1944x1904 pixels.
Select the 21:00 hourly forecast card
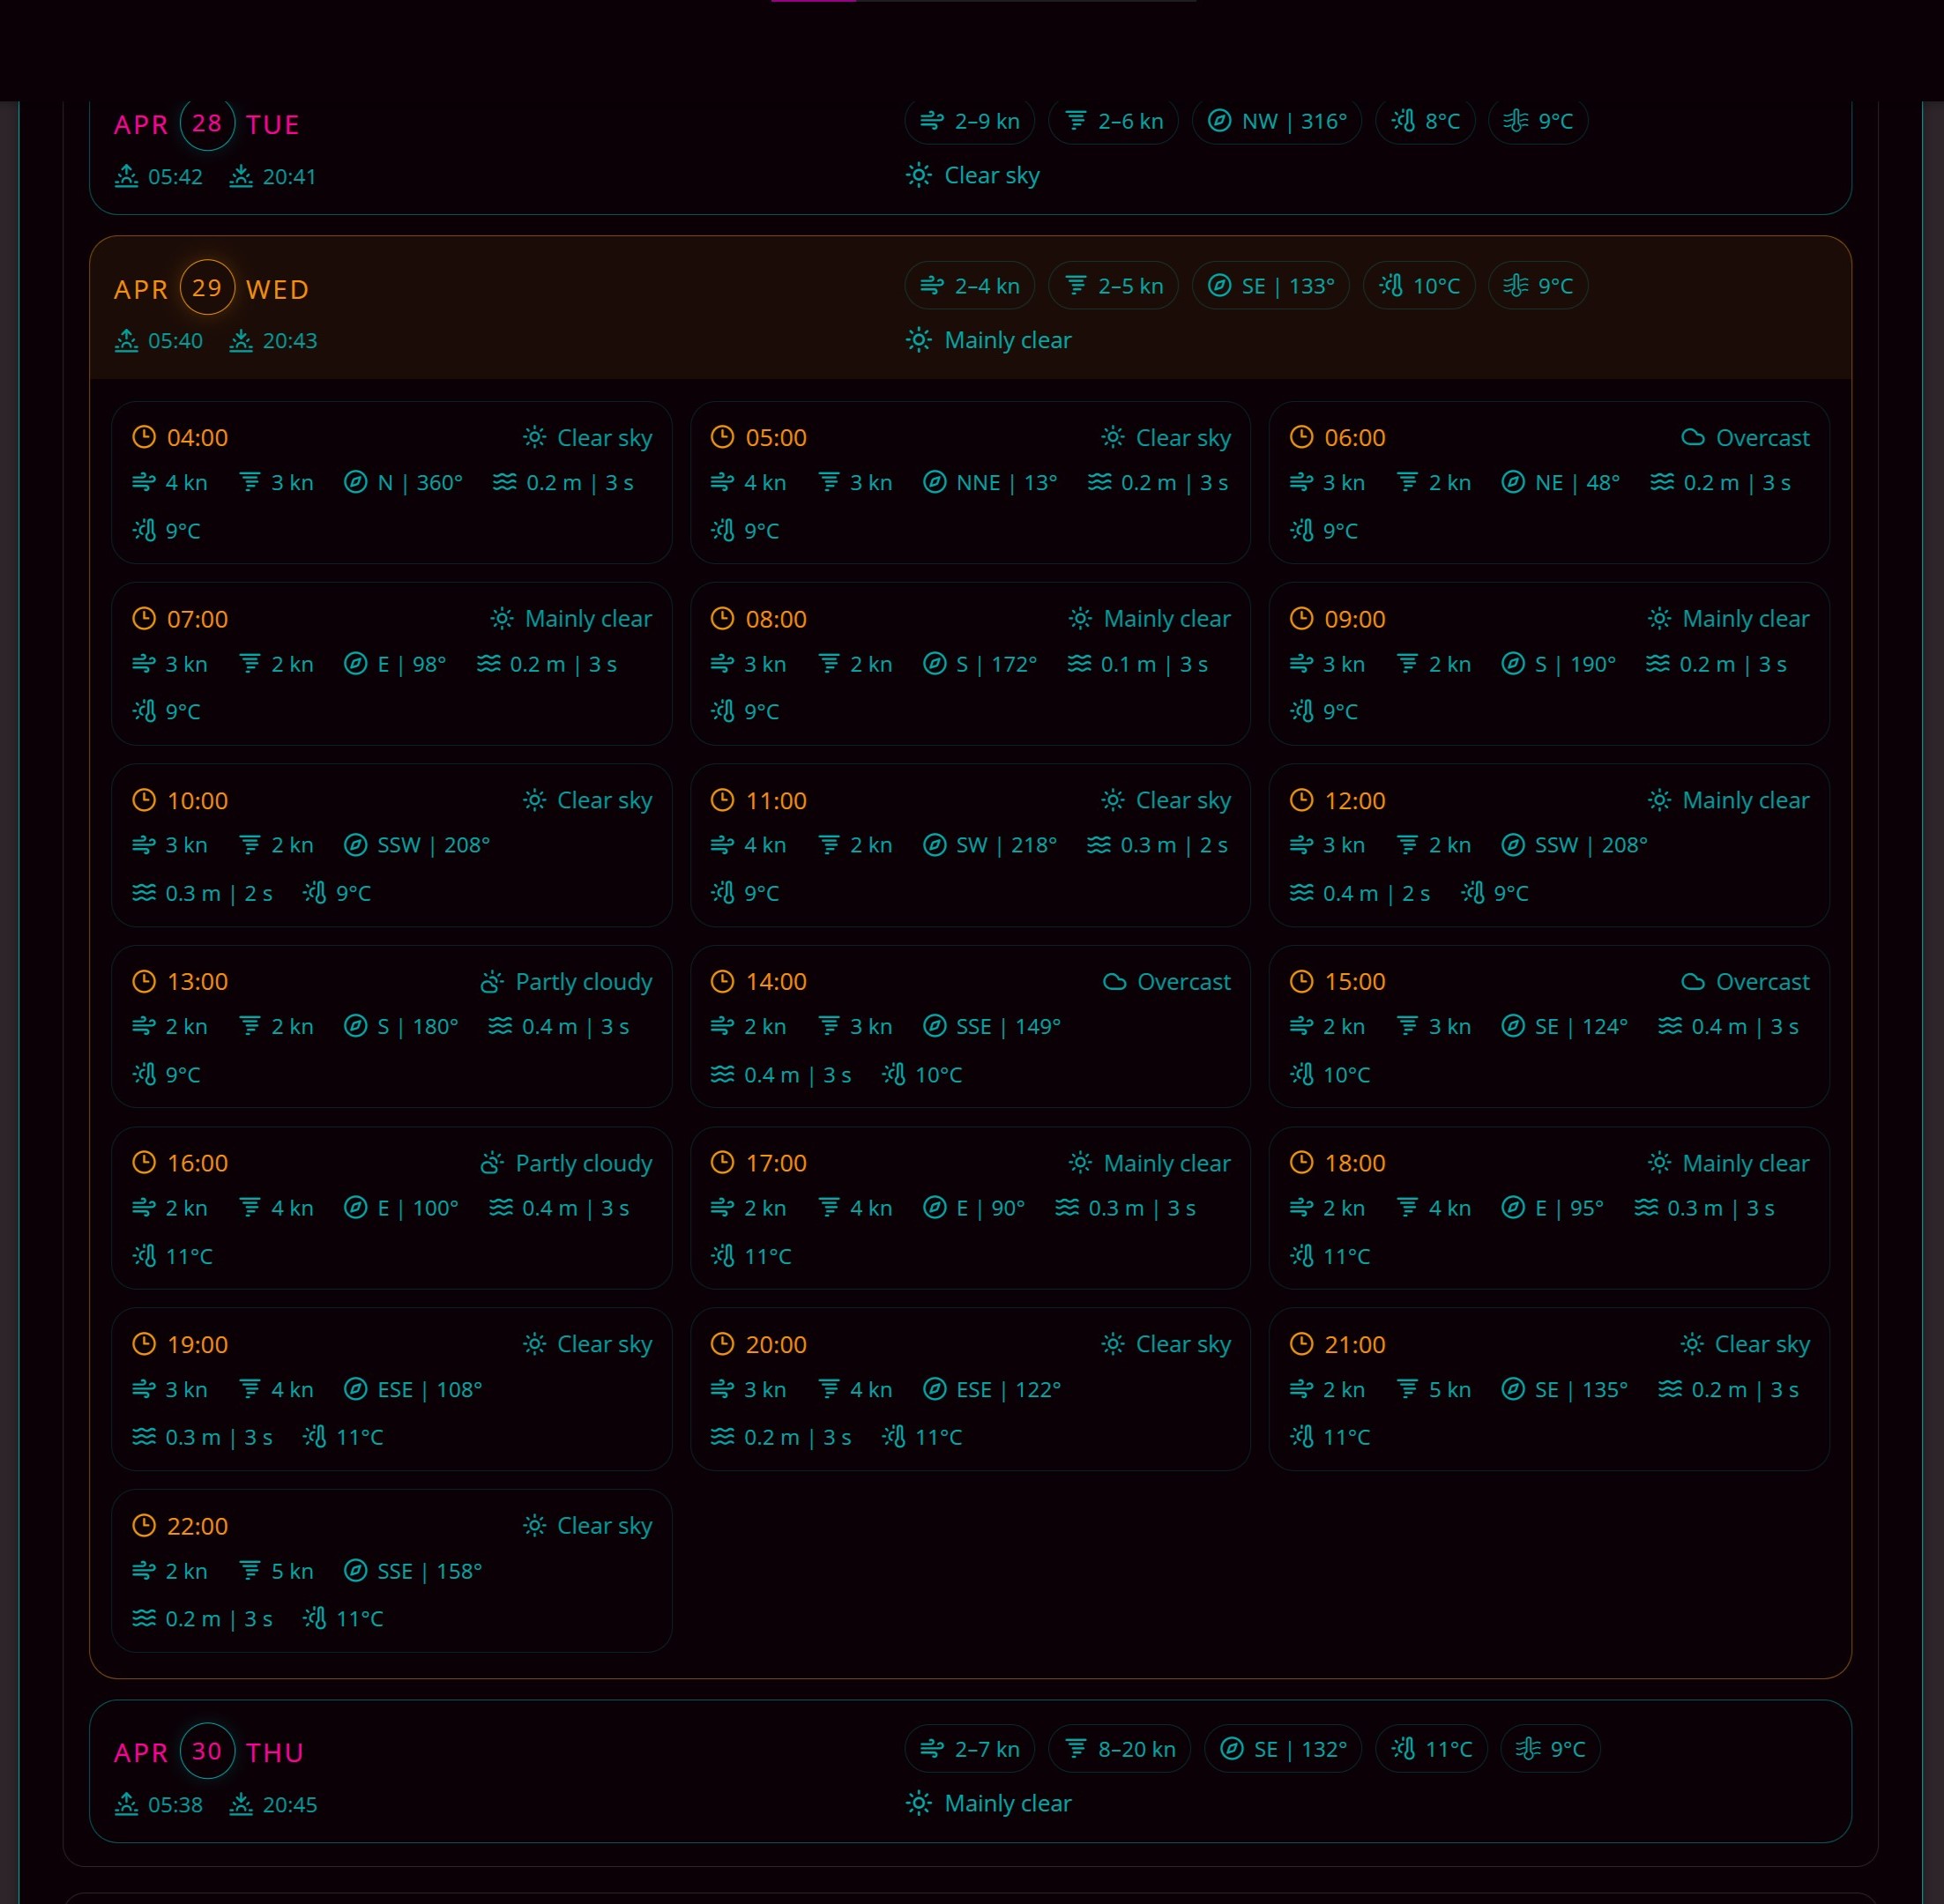tap(1548, 1389)
